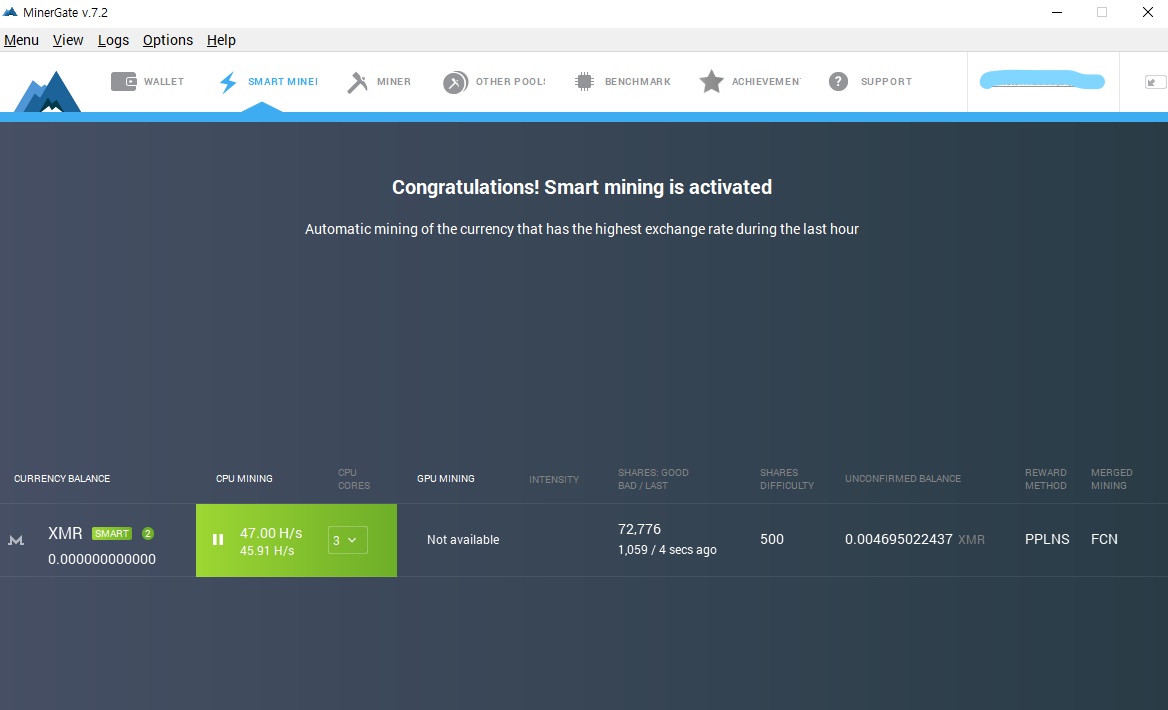The height and width of the screenshot is (710, 1168).
Task: Click the GPU 'Not available' text
Action: [463, 539]
